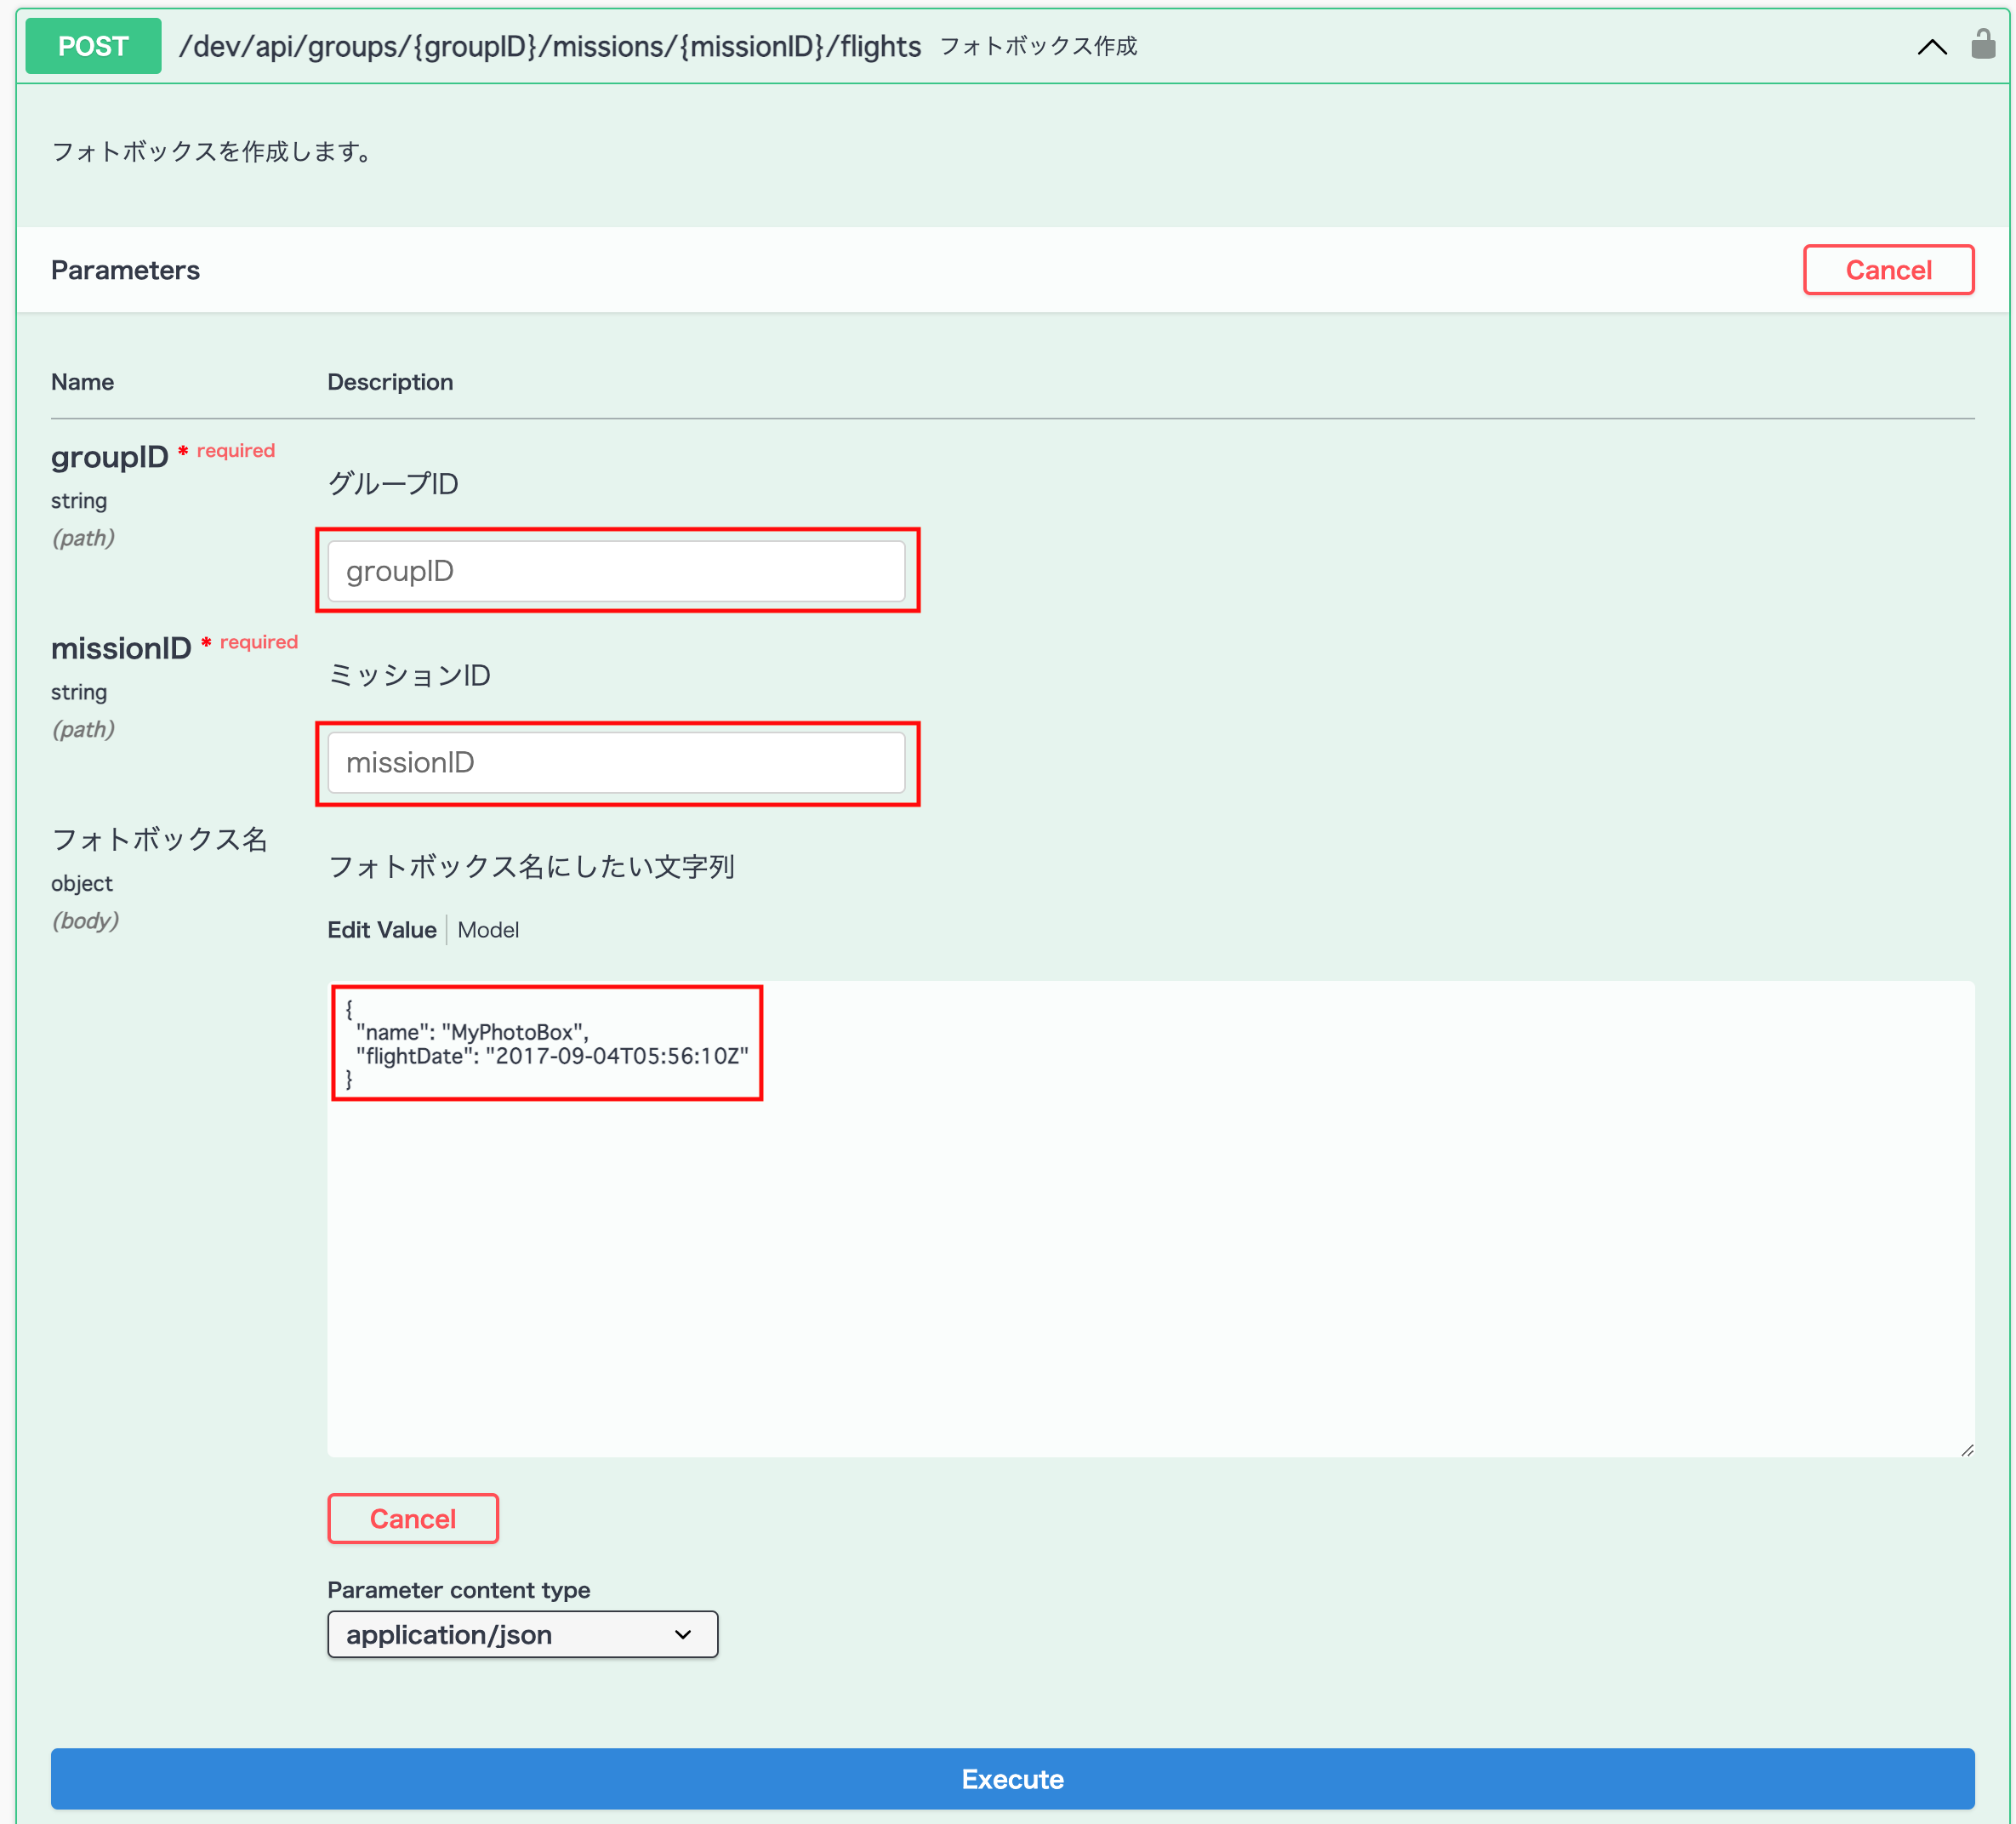Select the Edit Value tab
2016x1824 pixels.
[381, 930]
